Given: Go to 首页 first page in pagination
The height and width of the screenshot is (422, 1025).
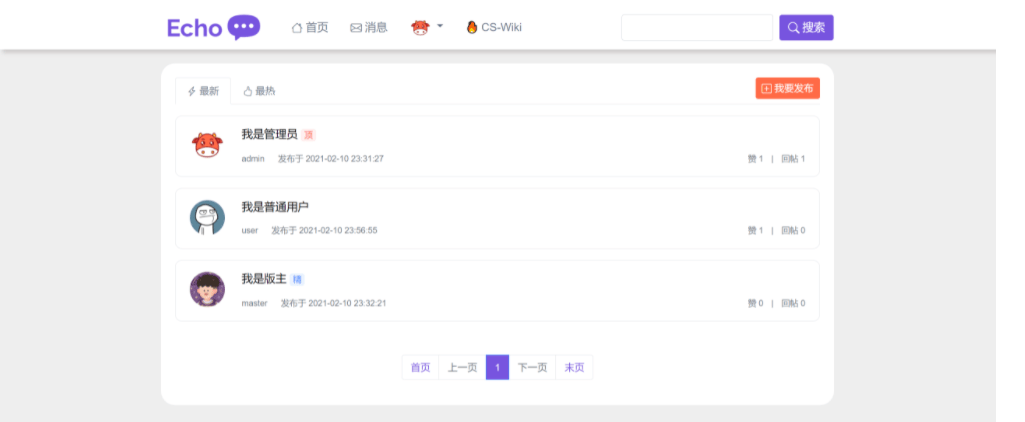Looking at the screenshot, I should click(420, 368).
